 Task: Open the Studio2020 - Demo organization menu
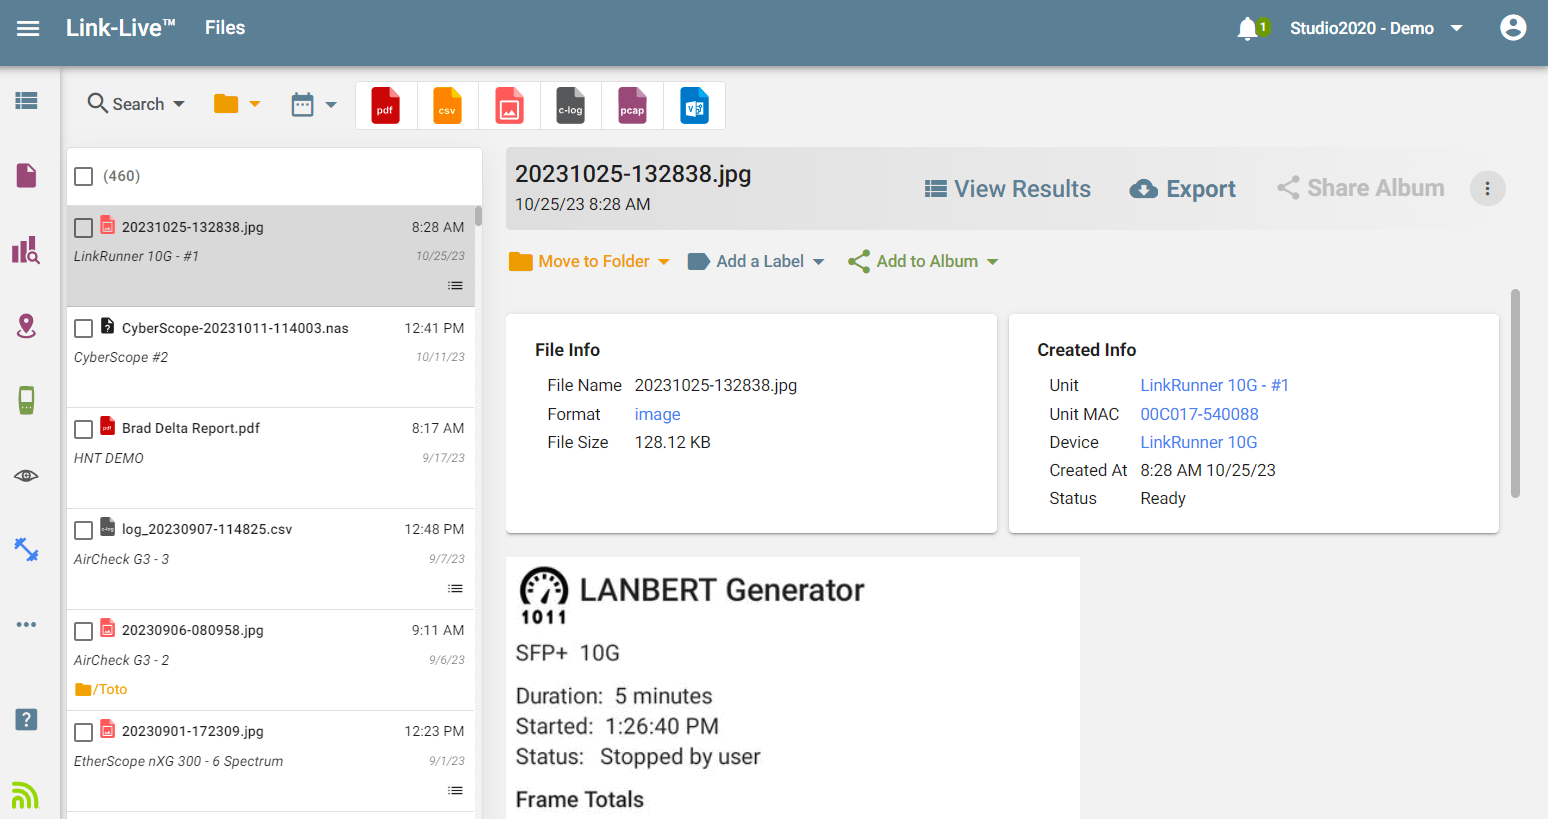tap(1376, 28)
